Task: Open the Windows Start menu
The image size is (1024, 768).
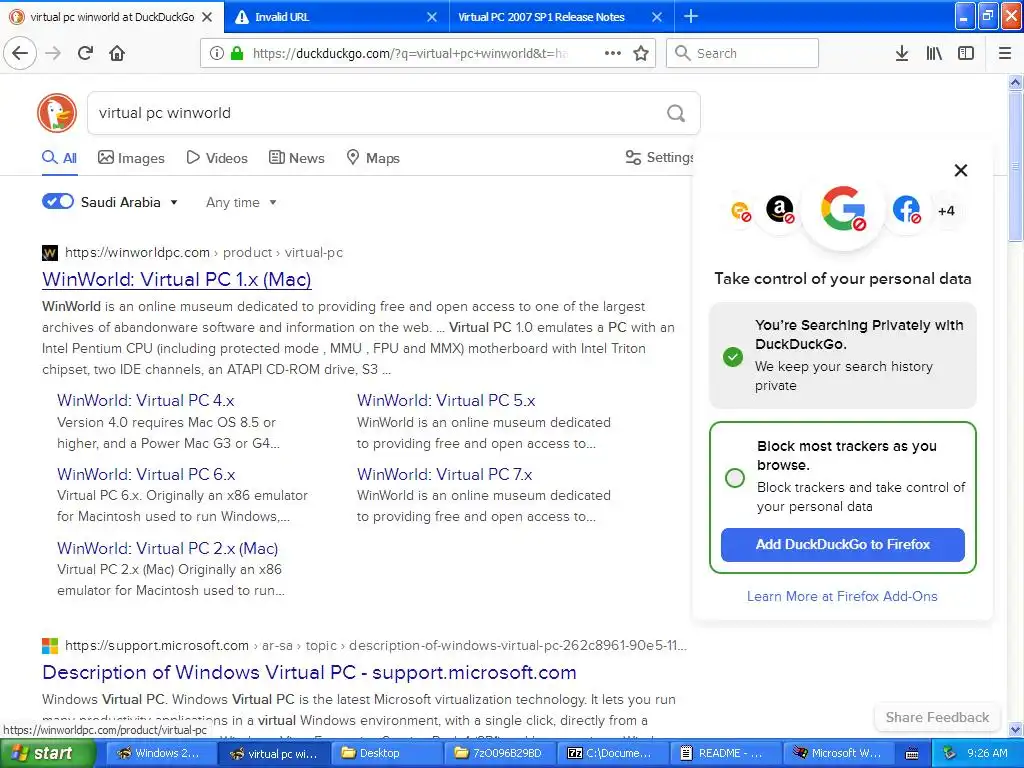Action: [x=48, y=754]
